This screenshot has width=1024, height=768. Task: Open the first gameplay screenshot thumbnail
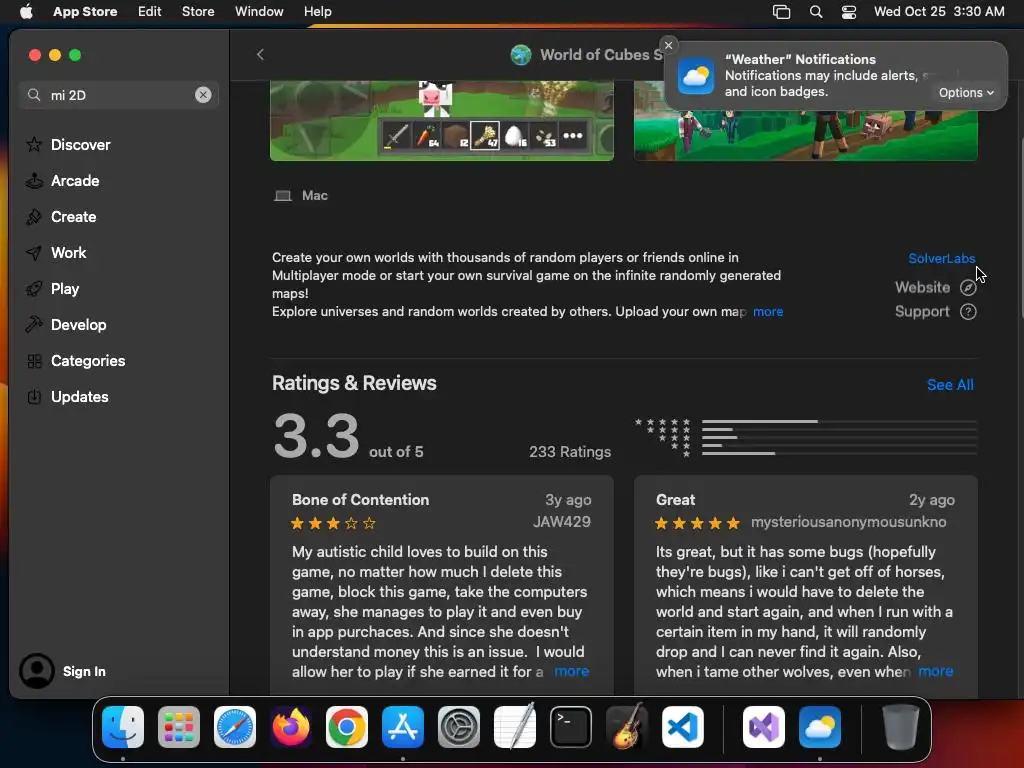point(442,121)
